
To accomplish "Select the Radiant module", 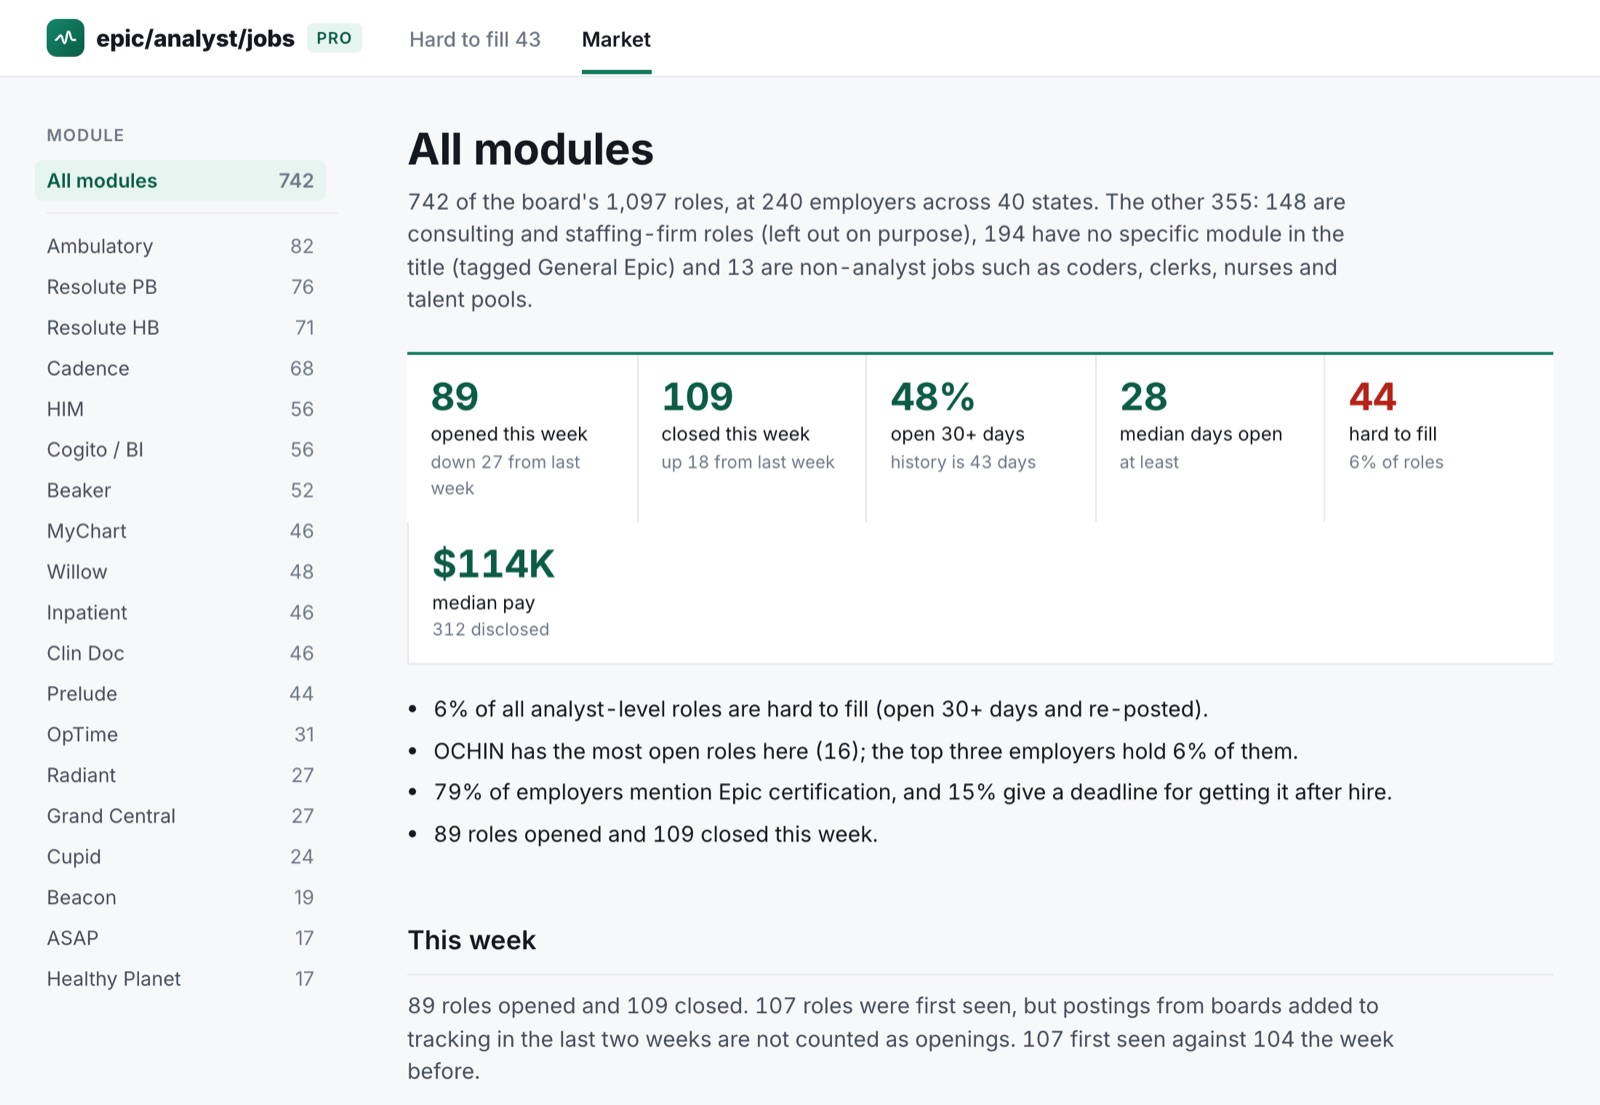I will point(180,775).
